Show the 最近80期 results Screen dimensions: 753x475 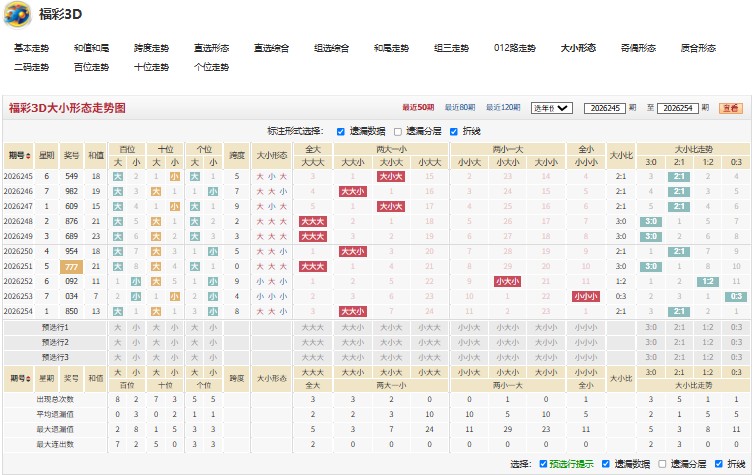click(x=460, y=108)
